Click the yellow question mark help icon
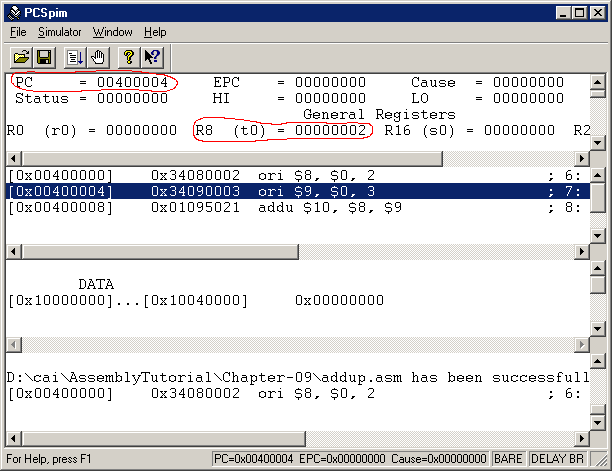612x471 pixels. pos(129,57)
